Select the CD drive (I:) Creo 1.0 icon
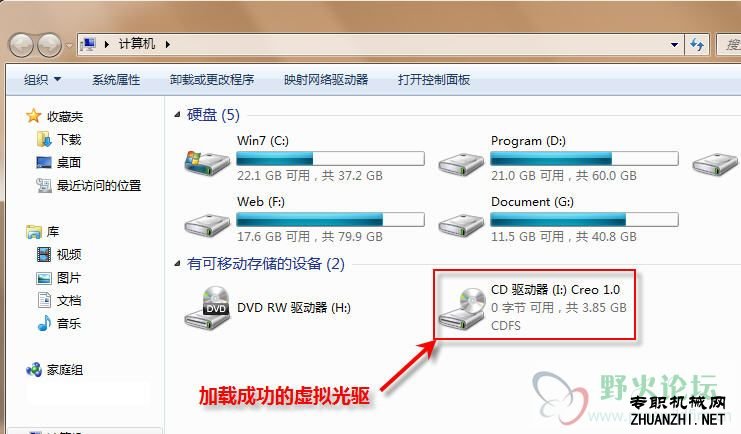 click(x=462, y=309)
